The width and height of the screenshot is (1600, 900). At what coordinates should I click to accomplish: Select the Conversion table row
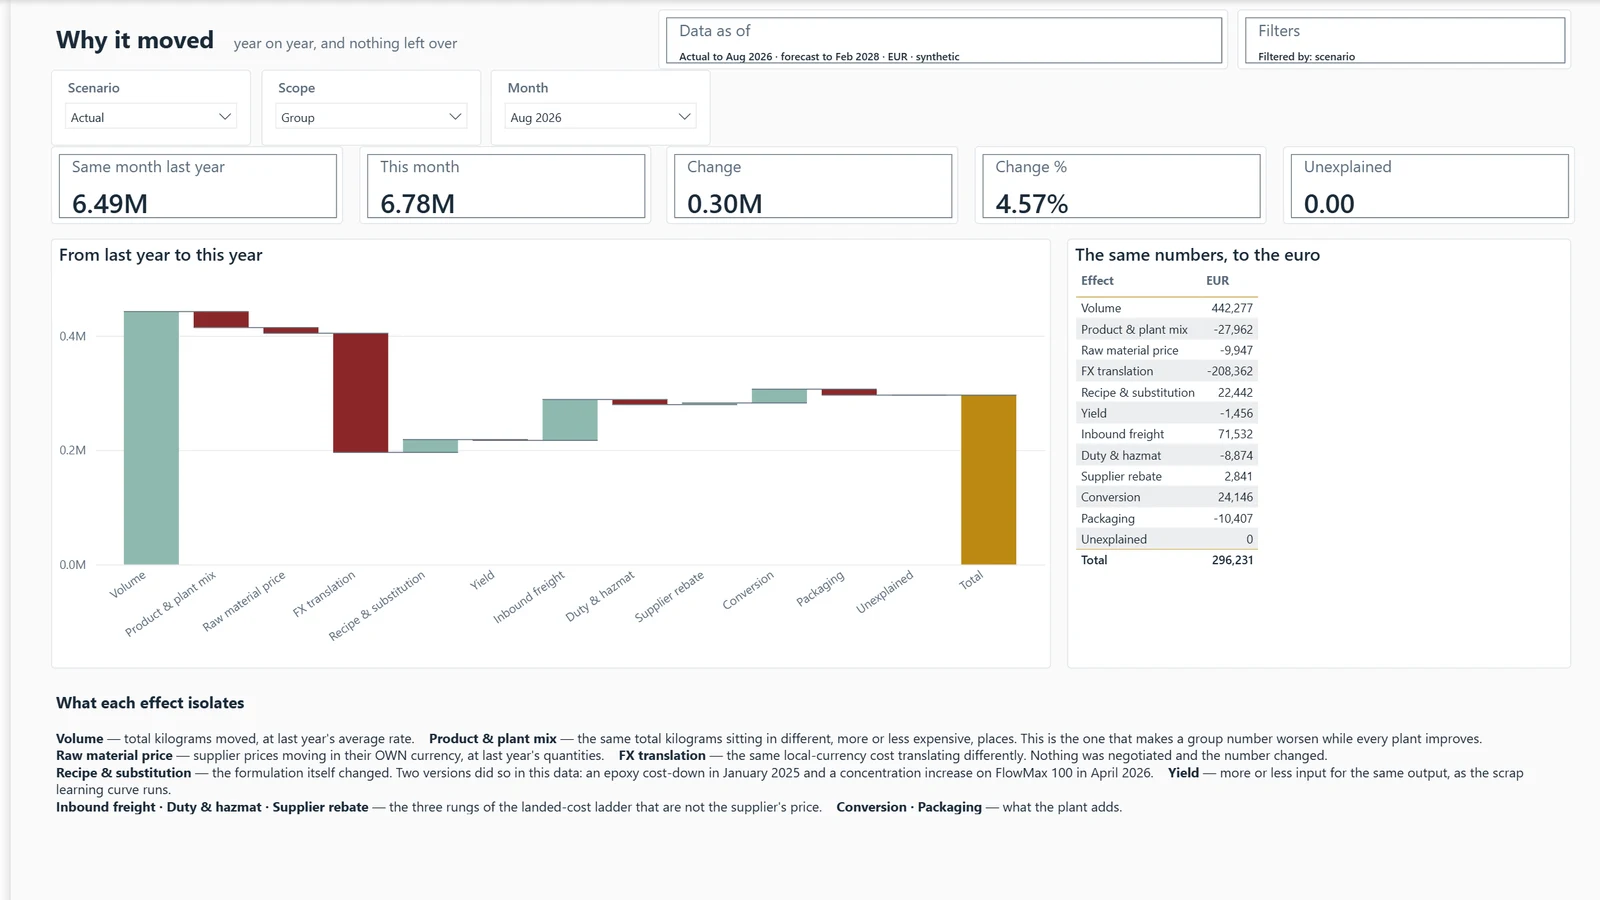click(x=1166, y=497)
